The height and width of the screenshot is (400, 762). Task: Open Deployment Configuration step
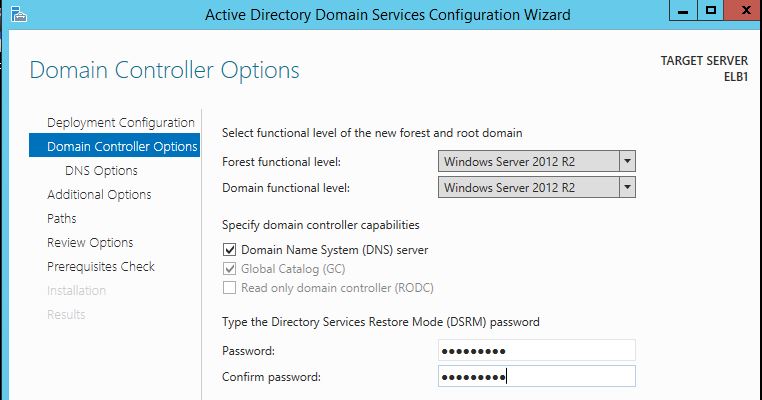(x=121, y=122)
